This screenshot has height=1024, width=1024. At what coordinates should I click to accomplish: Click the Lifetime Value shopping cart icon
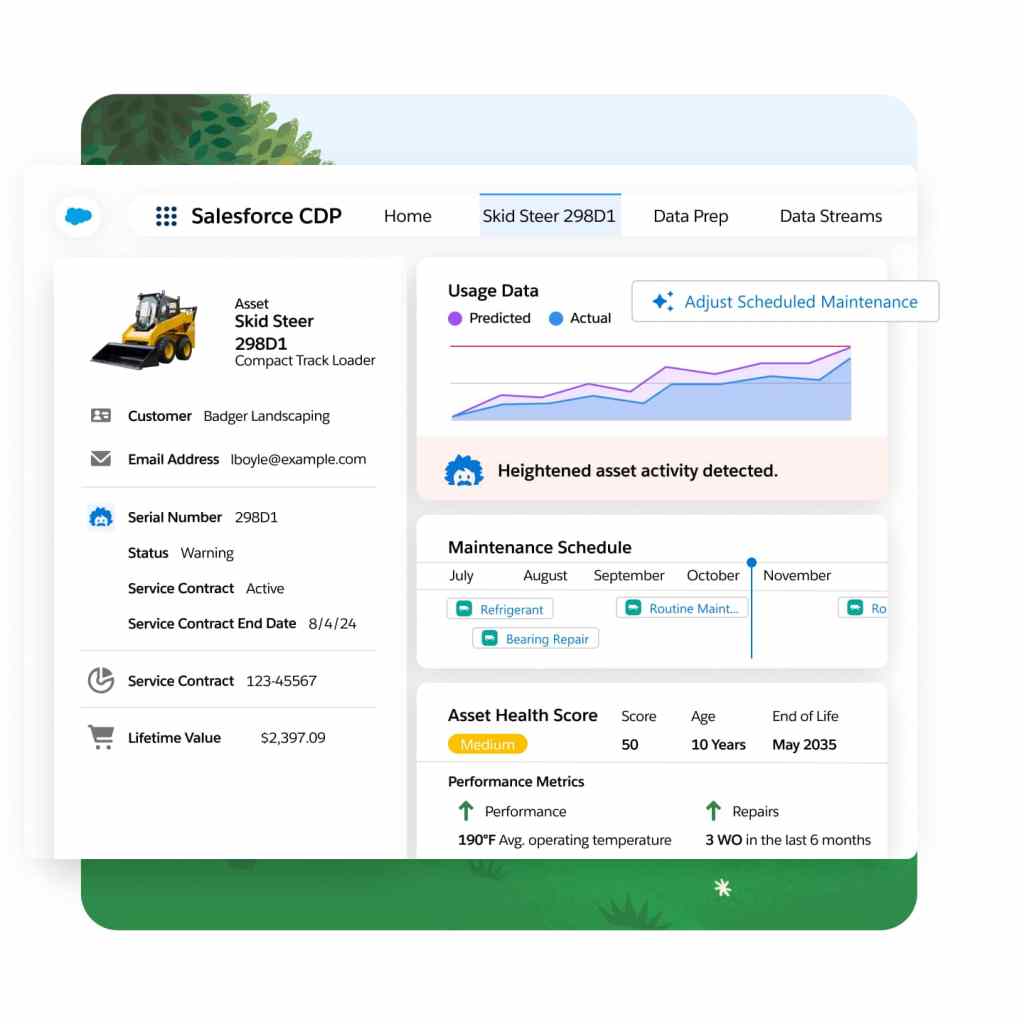[x=101, y=737]
